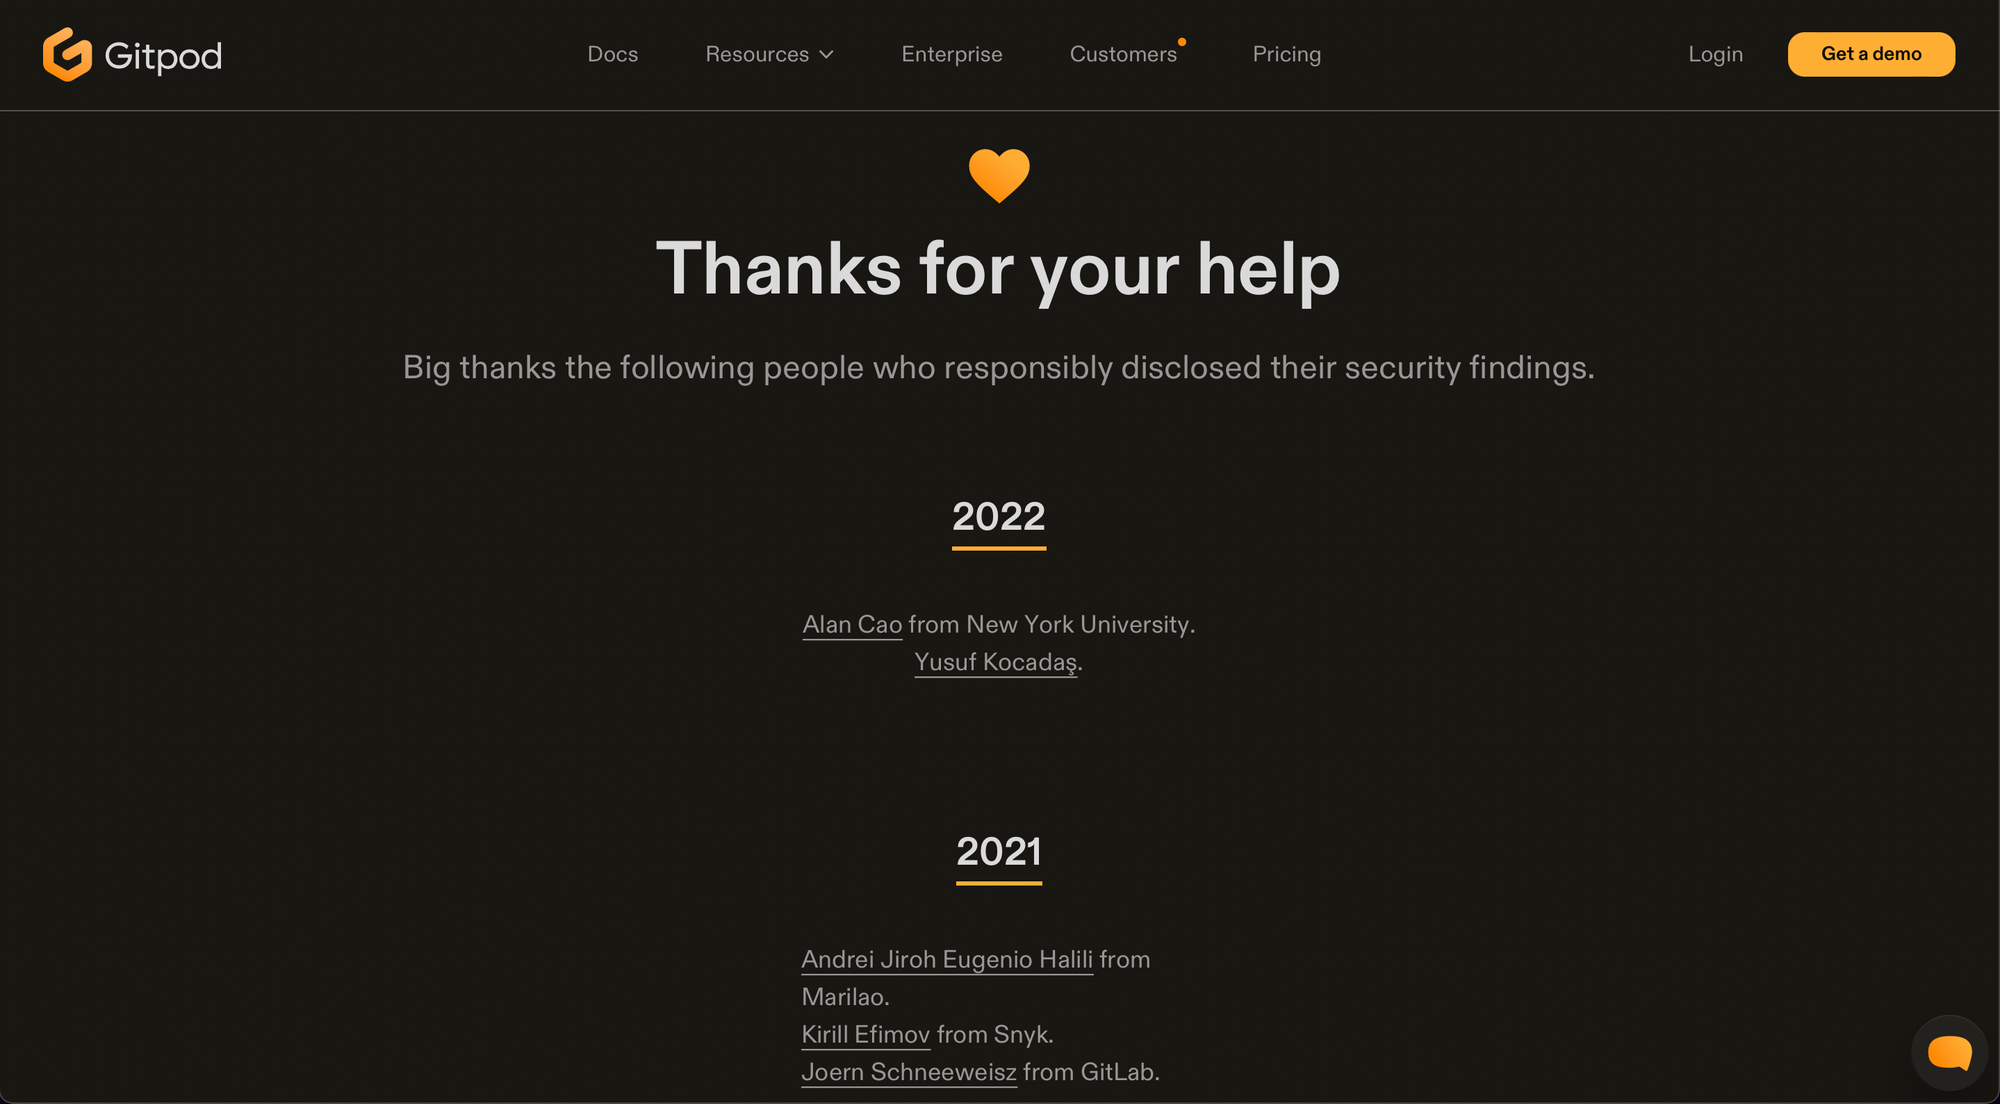This screenshot has height=1104, width=2000.
Task: Select the Pricing menu item
Action: [x=1286, y=54]
